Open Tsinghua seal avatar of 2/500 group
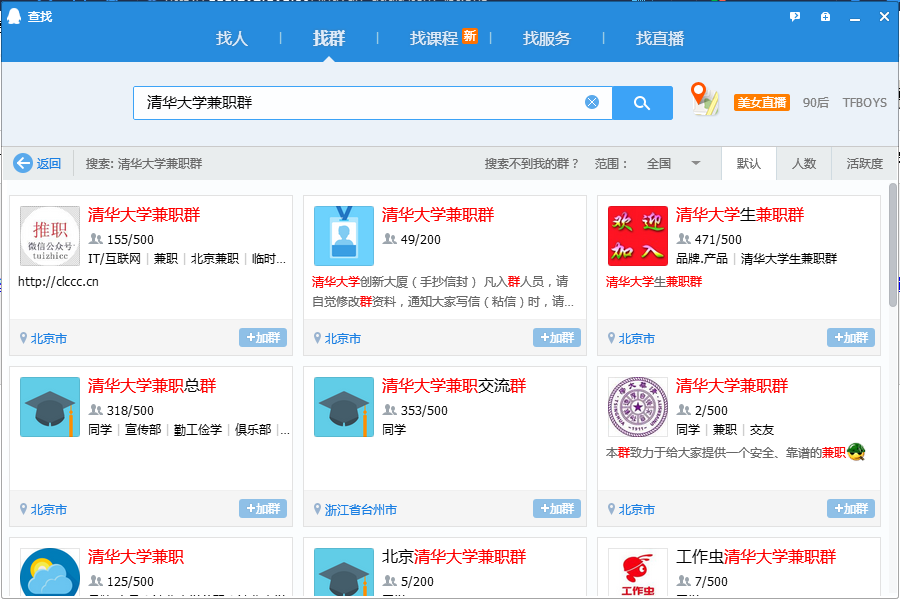Viewport: 900px width, 600px height. point(638,407)
